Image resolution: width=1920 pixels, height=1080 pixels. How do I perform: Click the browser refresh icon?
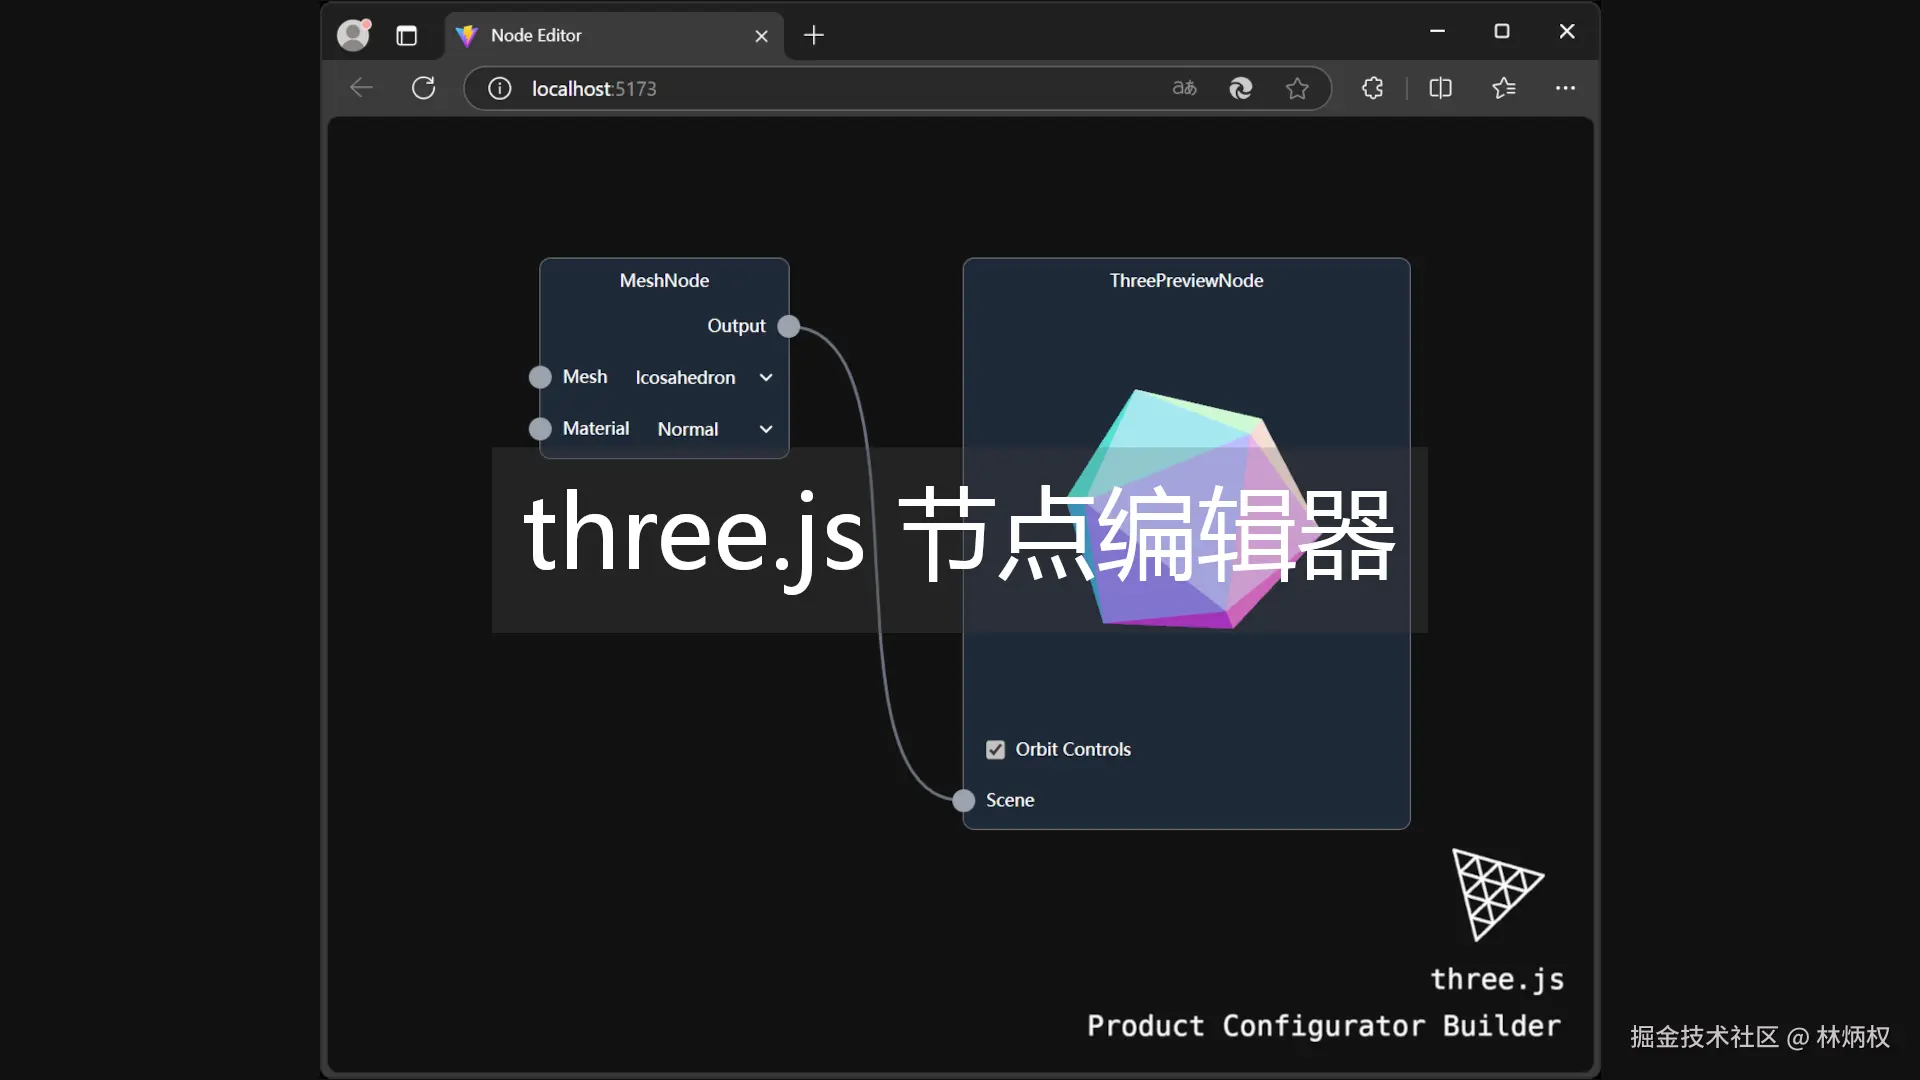pos(423,88)
